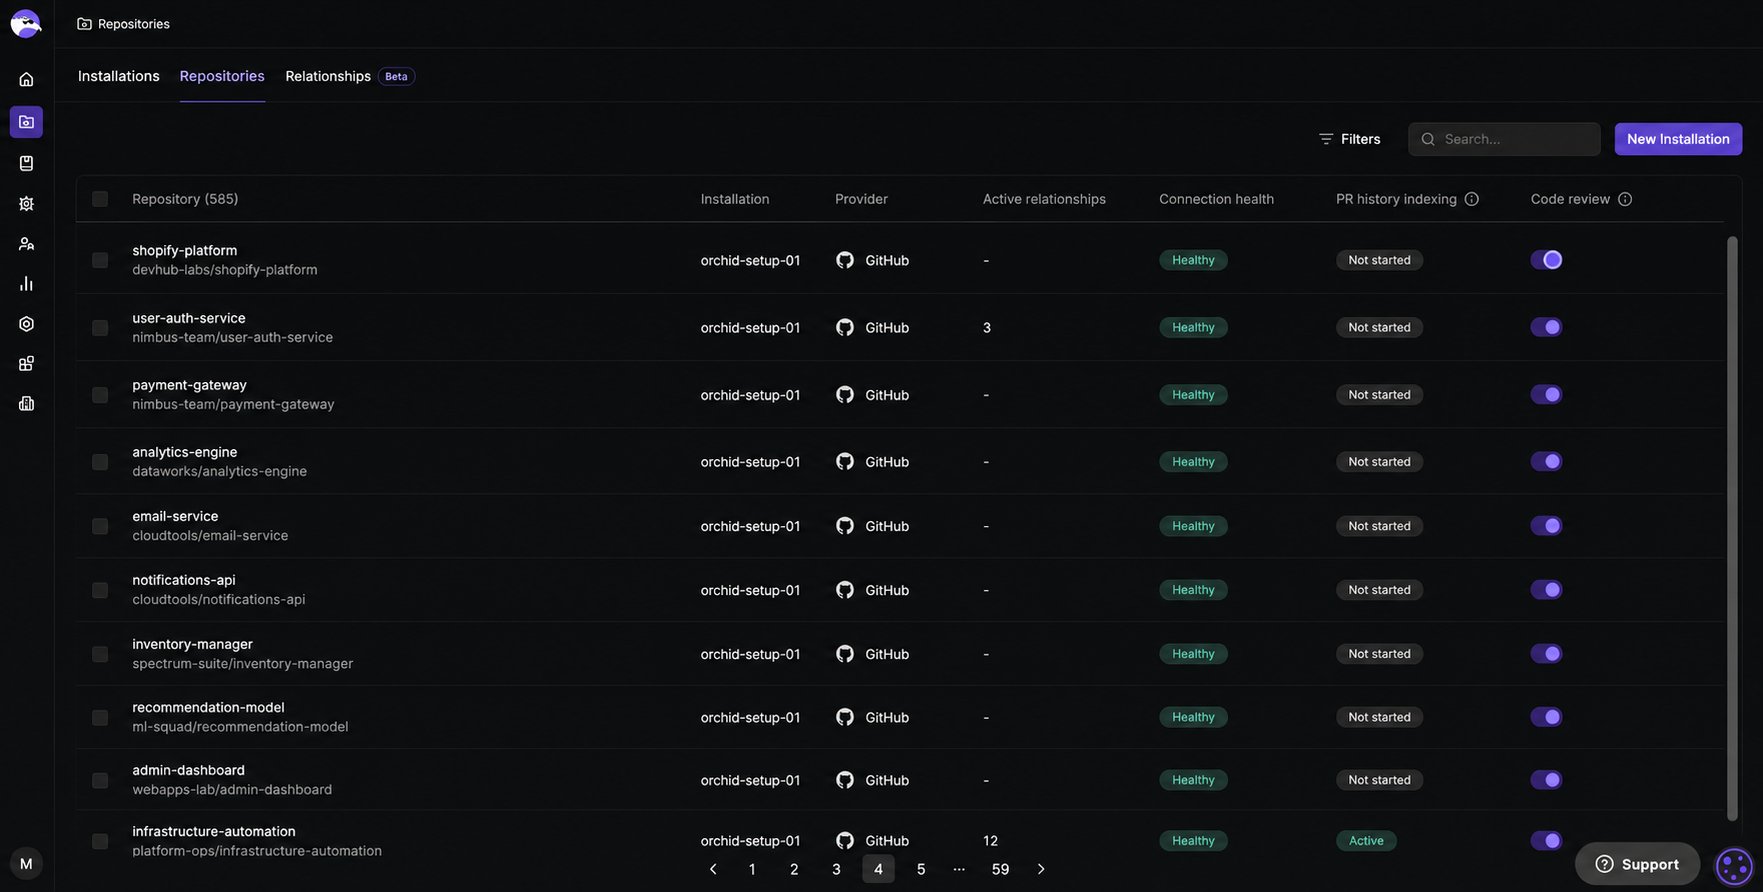This screenshot has width=1763, height=892.
Task: Click Not started badge in notifications-api row
Action: (x=1379, y=590)
